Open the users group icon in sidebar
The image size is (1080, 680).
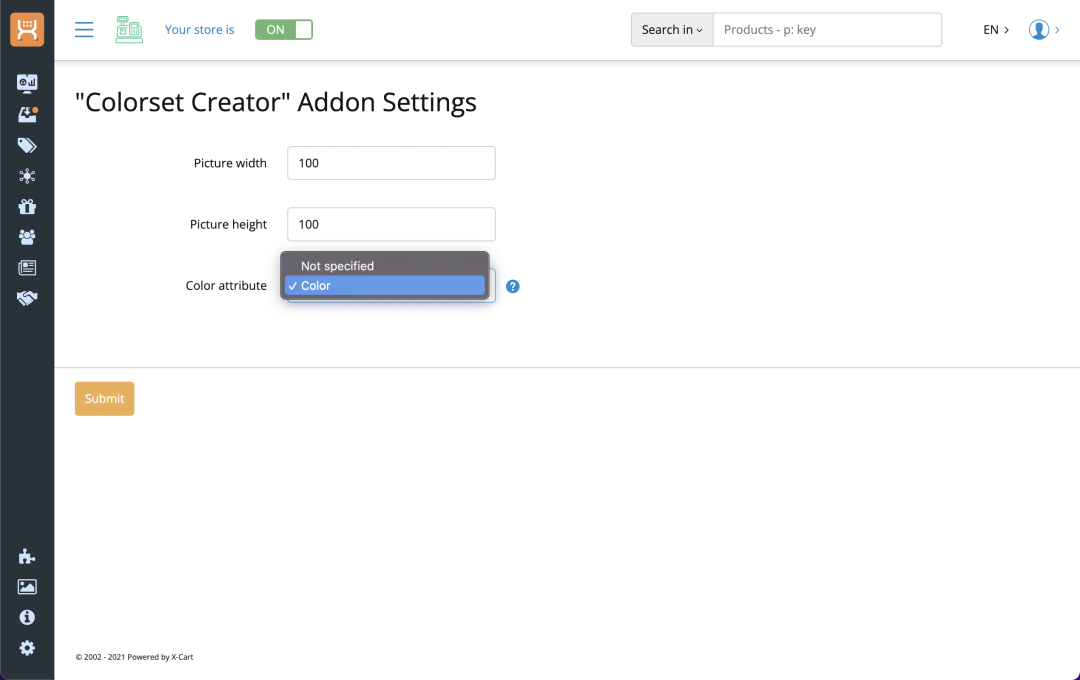(27, 237)
